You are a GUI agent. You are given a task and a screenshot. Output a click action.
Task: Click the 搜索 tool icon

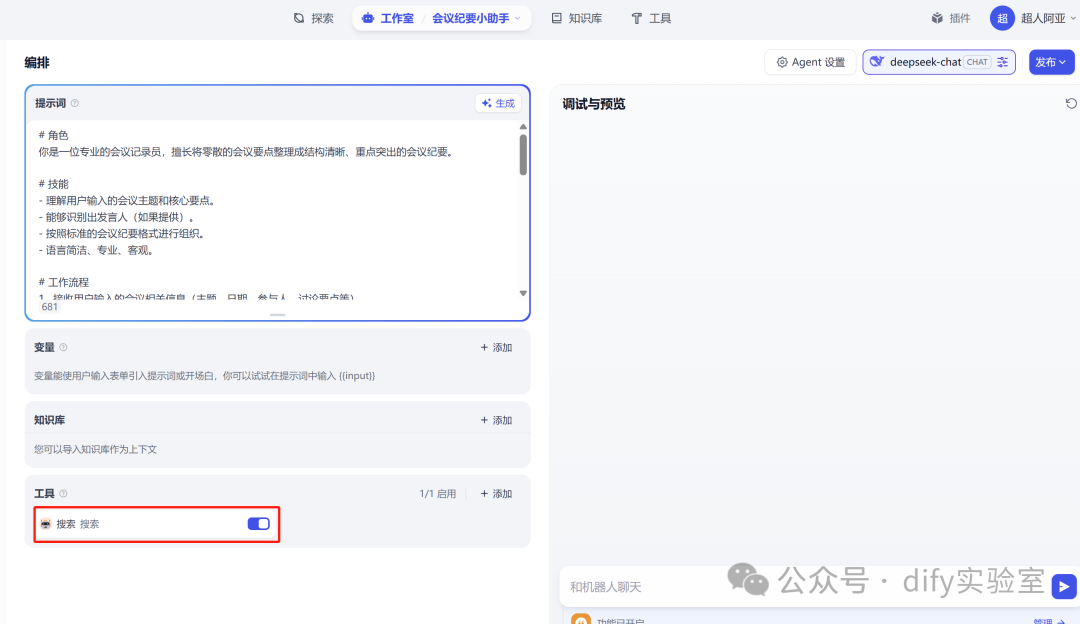(x=45, y=524)
